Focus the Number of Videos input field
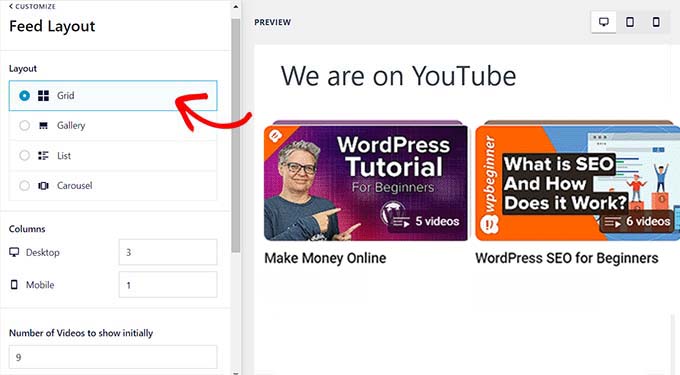680x375 pixels. pos(113,357)
